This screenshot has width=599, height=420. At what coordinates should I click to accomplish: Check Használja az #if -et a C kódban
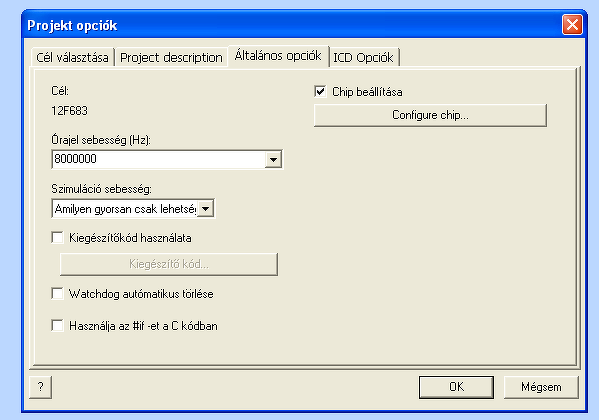(x=57, y=326)
